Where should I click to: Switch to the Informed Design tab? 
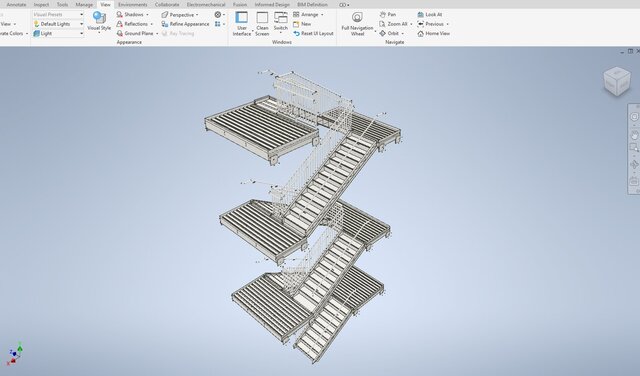tap(272, 5)
